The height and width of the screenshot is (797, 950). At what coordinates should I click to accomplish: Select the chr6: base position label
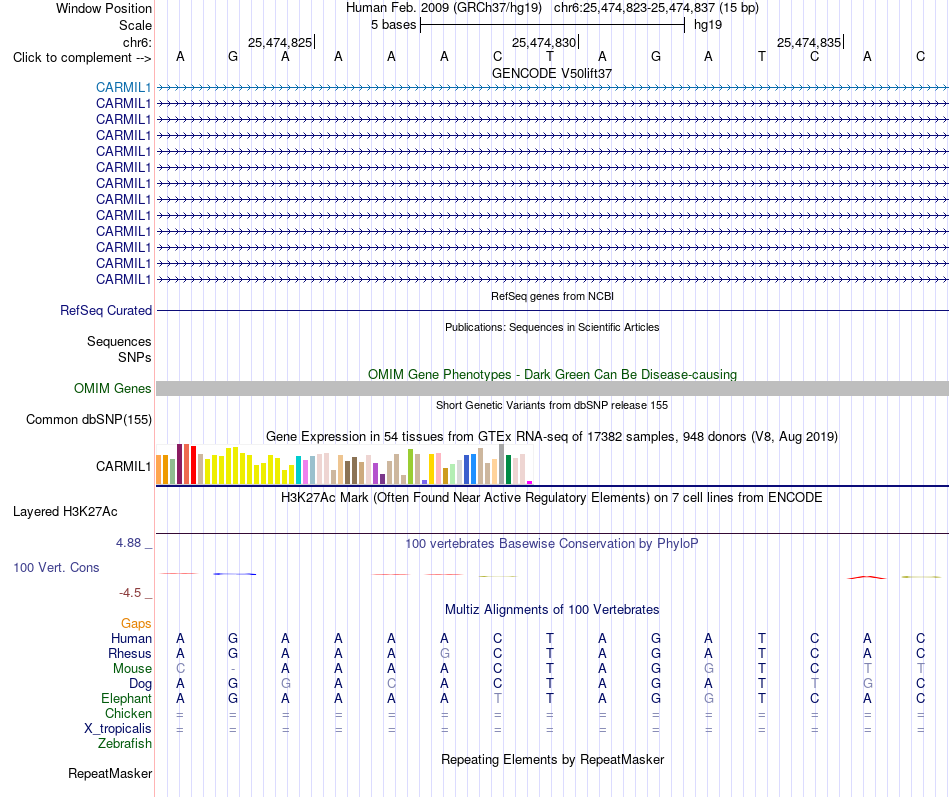(137, 42)
